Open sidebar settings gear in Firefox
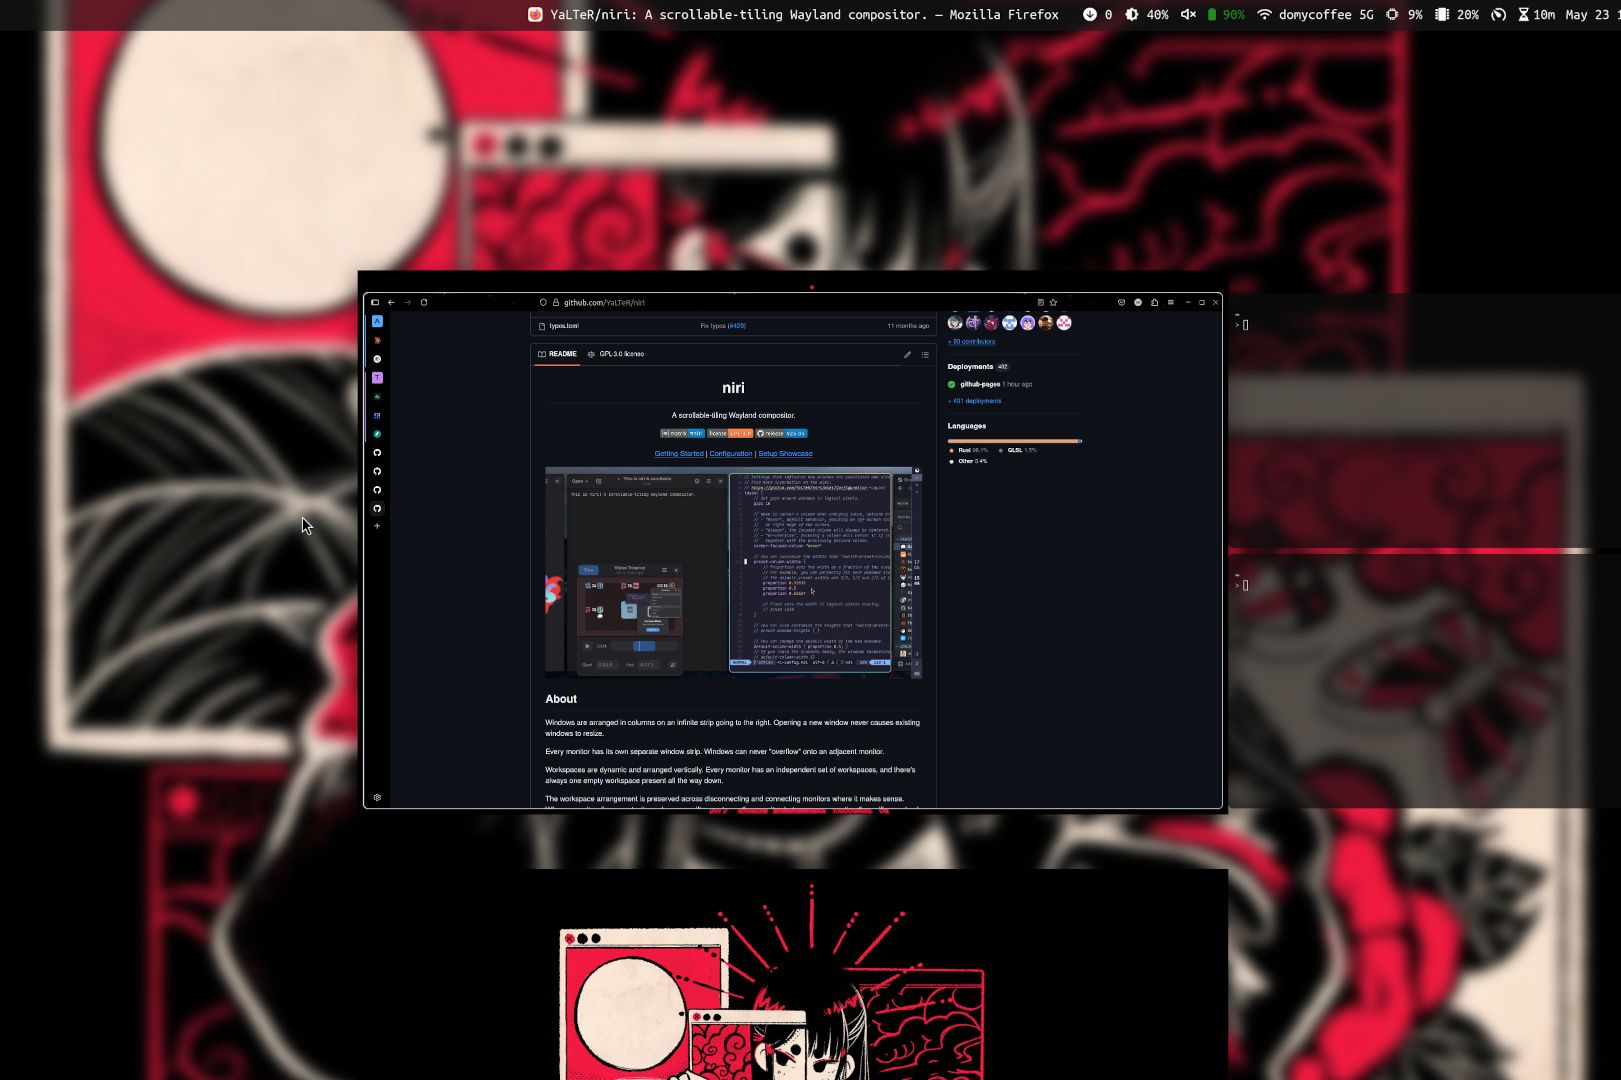The image size is (1621, 1080). [377, 797]
